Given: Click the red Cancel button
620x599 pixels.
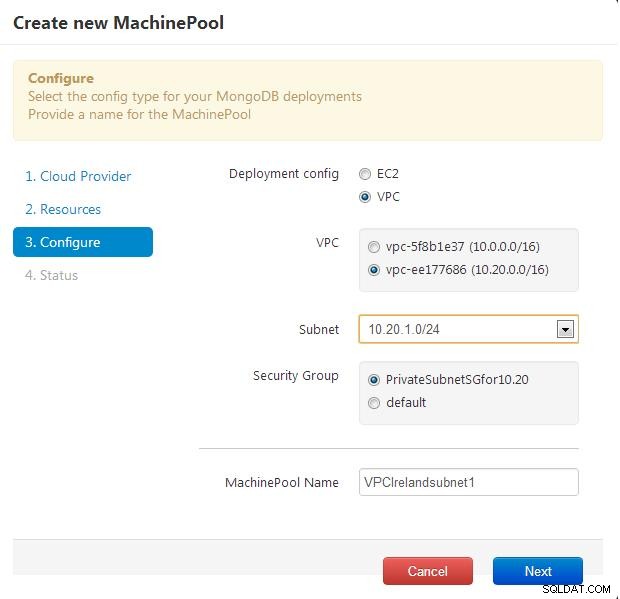Looking at the screenshot, I should (x=428, y=571).
